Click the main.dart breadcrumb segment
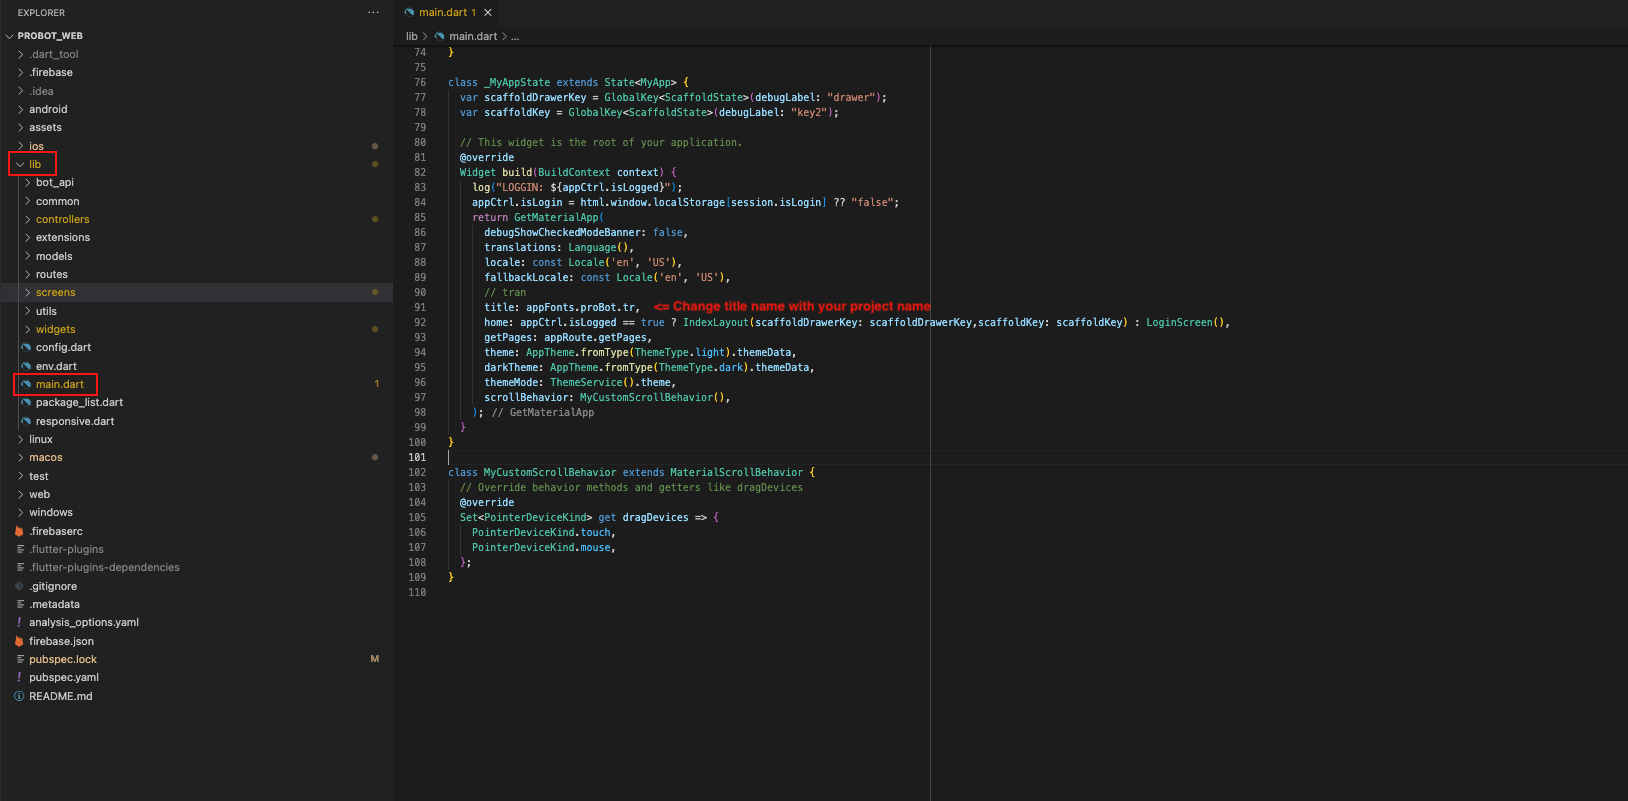 coord(472,37)
